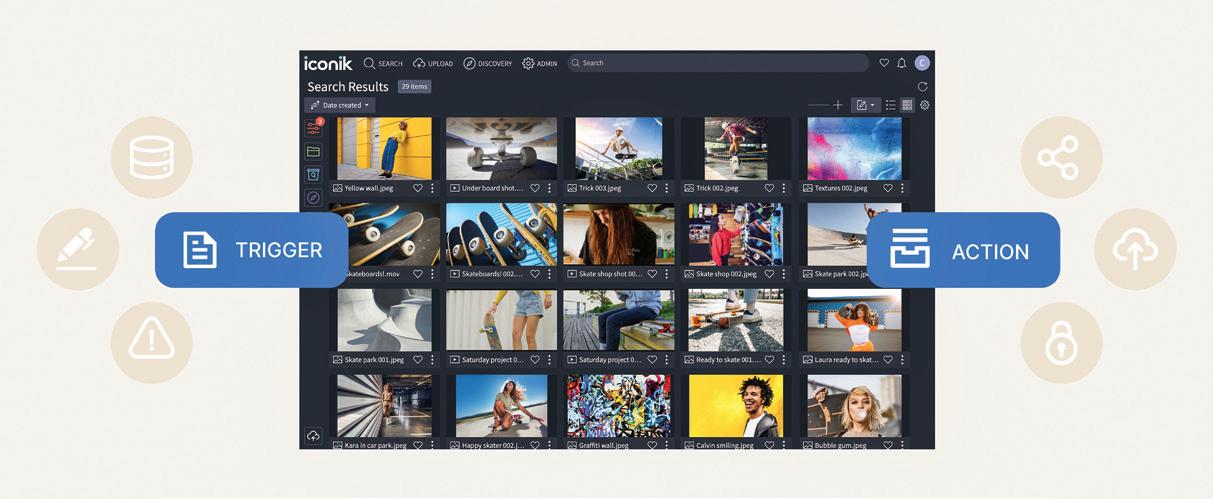Click the Skate park 001.jpeg file name
This screenshot has height=499, width=1213.
374,360
